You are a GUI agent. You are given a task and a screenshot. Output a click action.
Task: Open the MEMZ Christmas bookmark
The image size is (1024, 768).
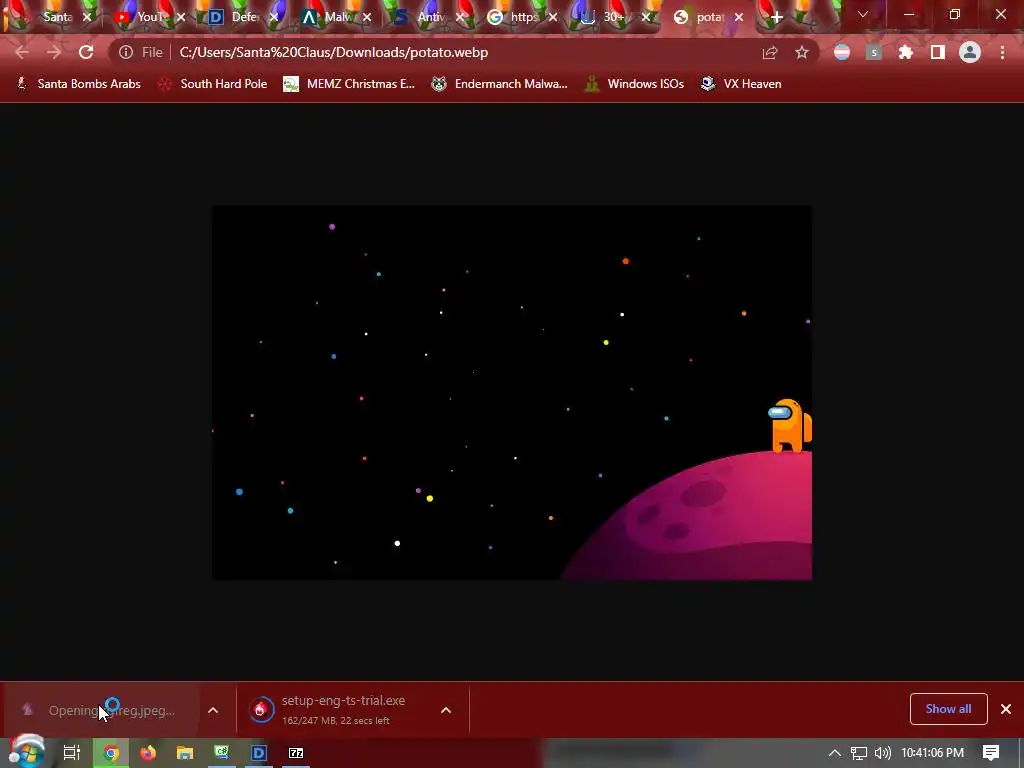(349, 84)
